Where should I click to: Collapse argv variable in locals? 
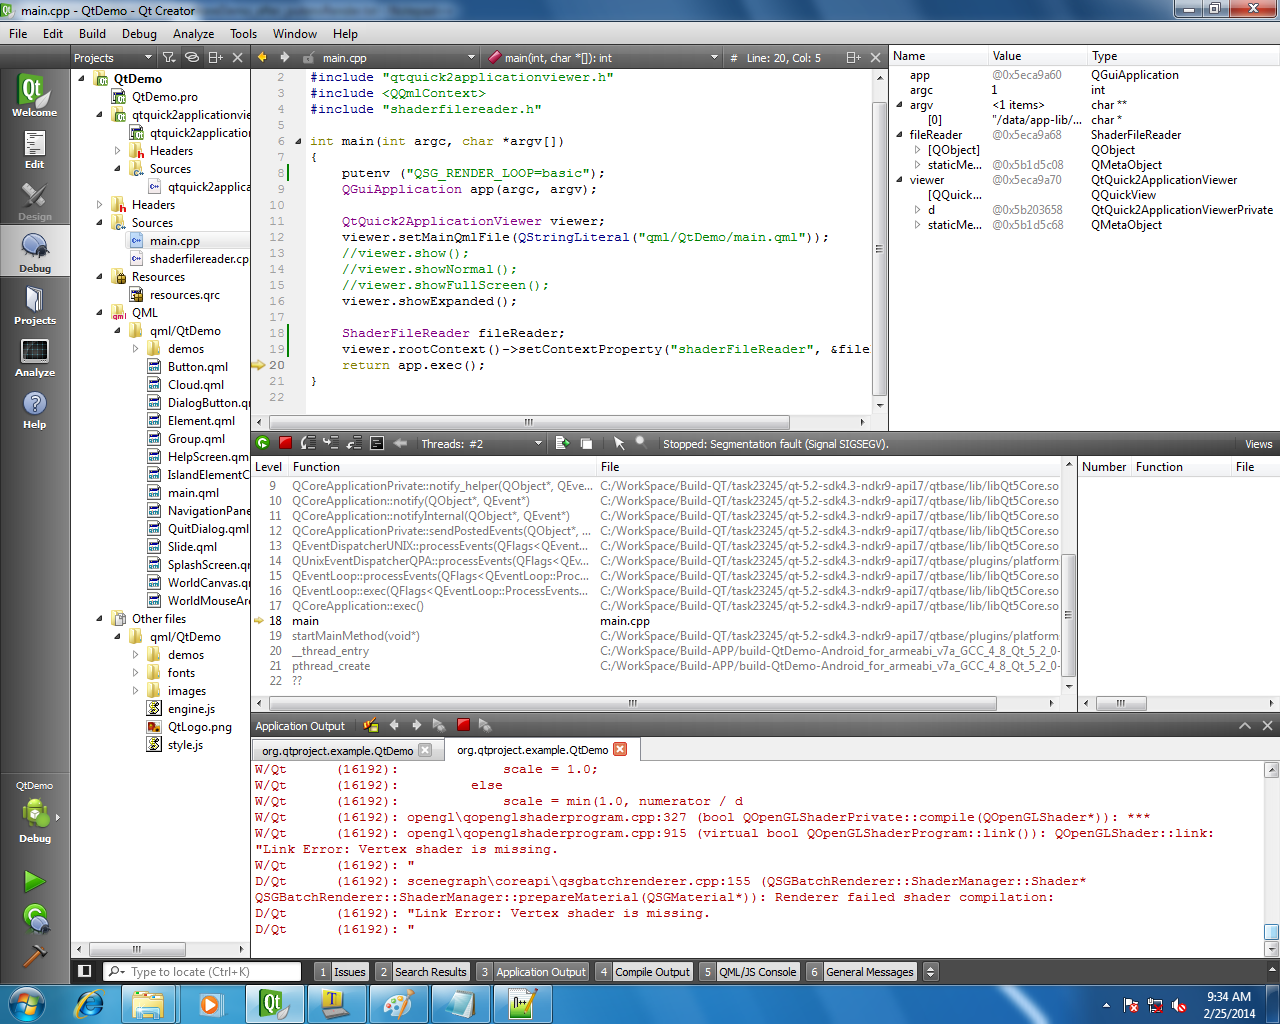(899, 104)
